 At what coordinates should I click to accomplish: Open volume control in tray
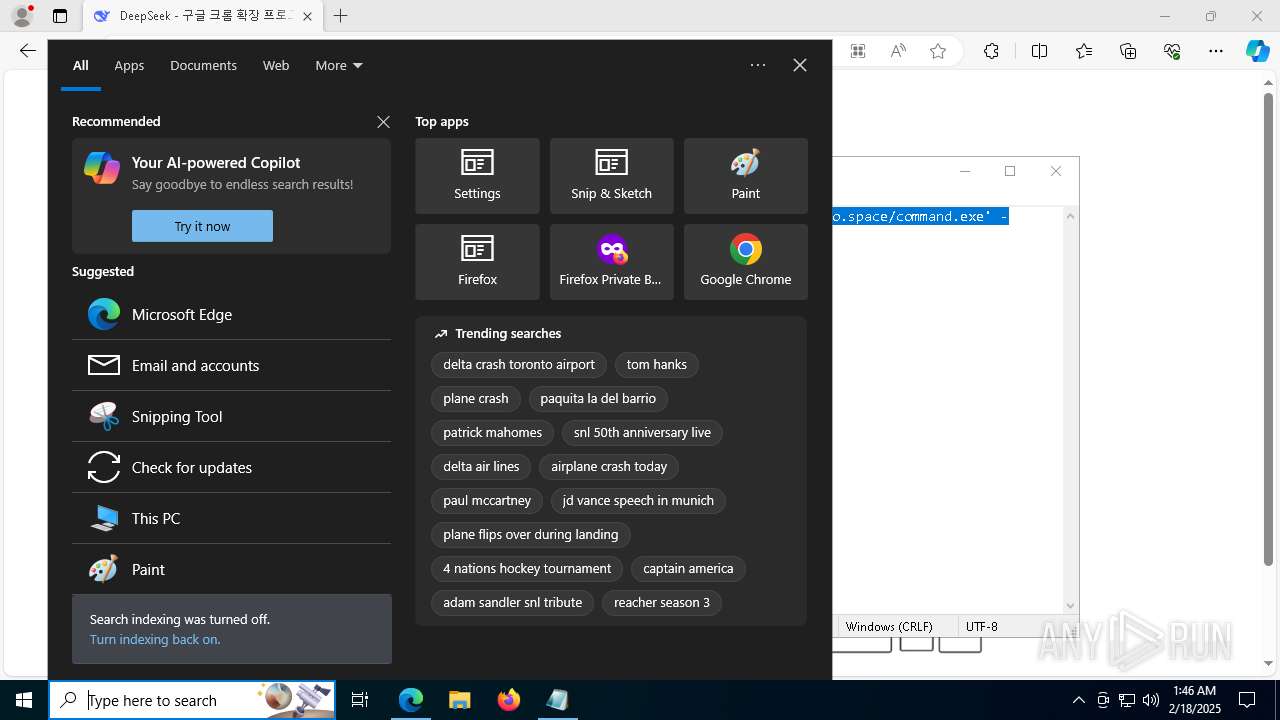coord(1151,700)
